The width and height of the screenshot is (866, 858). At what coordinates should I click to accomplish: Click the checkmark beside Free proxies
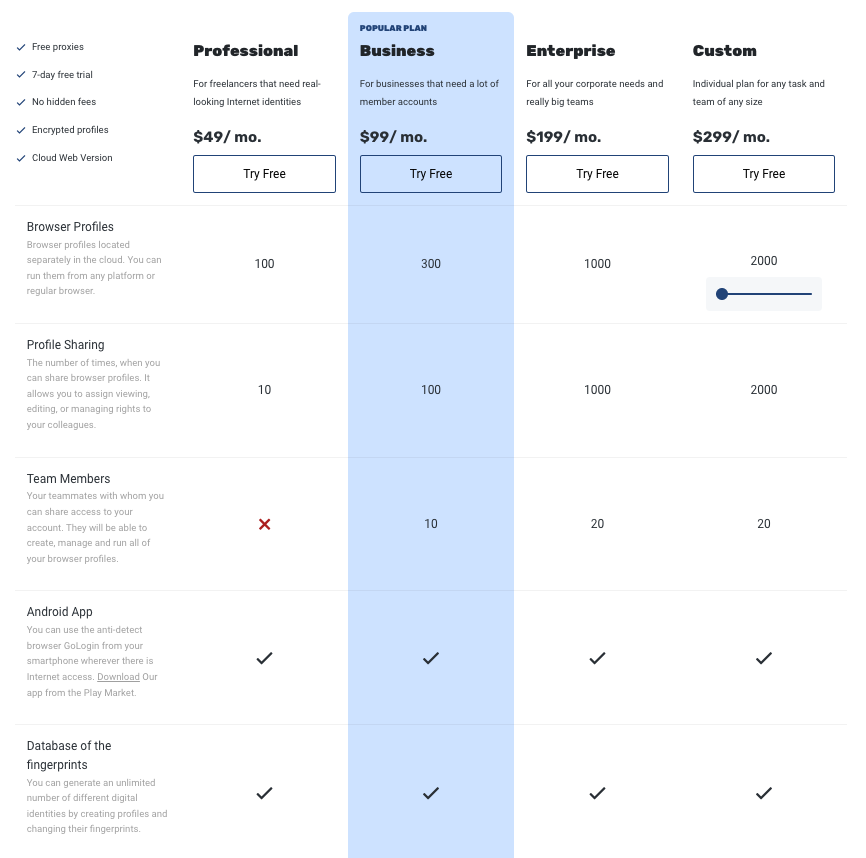[x=21, y=47]
